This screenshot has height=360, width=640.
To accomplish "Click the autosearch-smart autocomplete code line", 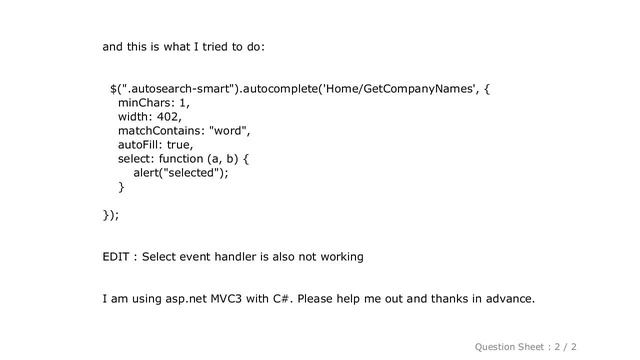I will (x=300, y=89).
